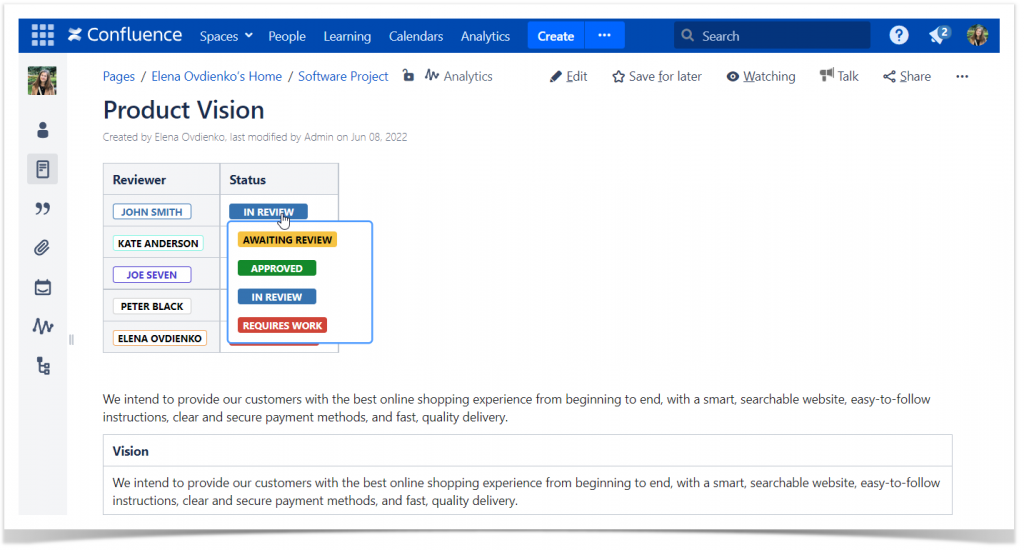This screenshot has height=550, width=1024.
Task: Select APPROVED status option
Action: point(277,268)
